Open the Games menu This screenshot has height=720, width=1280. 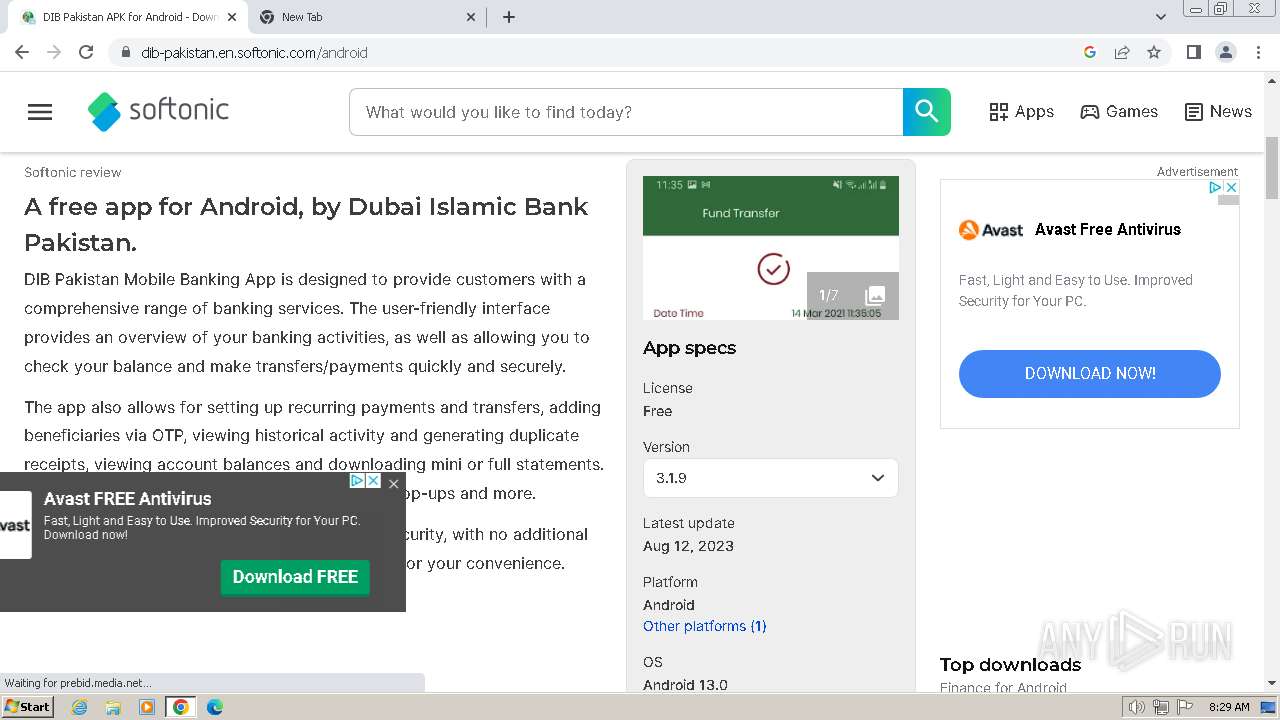click(x=1119, y=112)
